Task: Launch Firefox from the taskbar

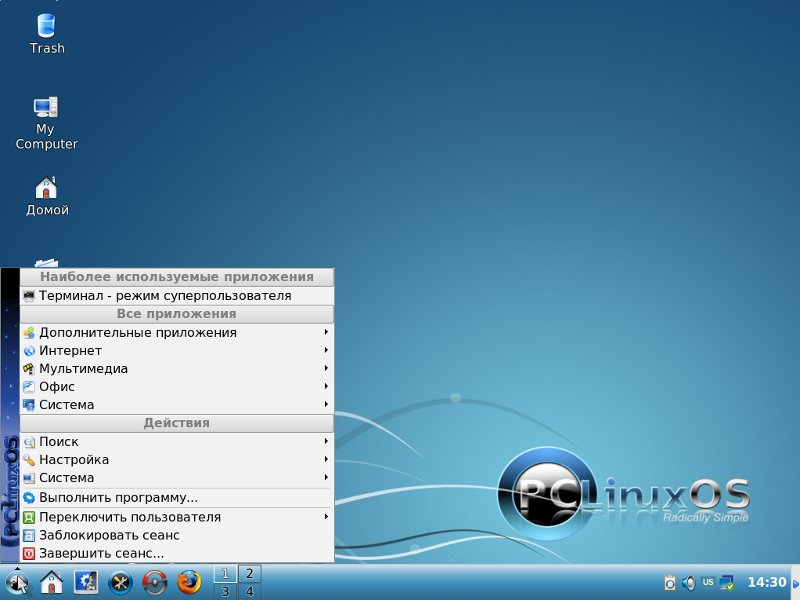Action: [189, 581]
